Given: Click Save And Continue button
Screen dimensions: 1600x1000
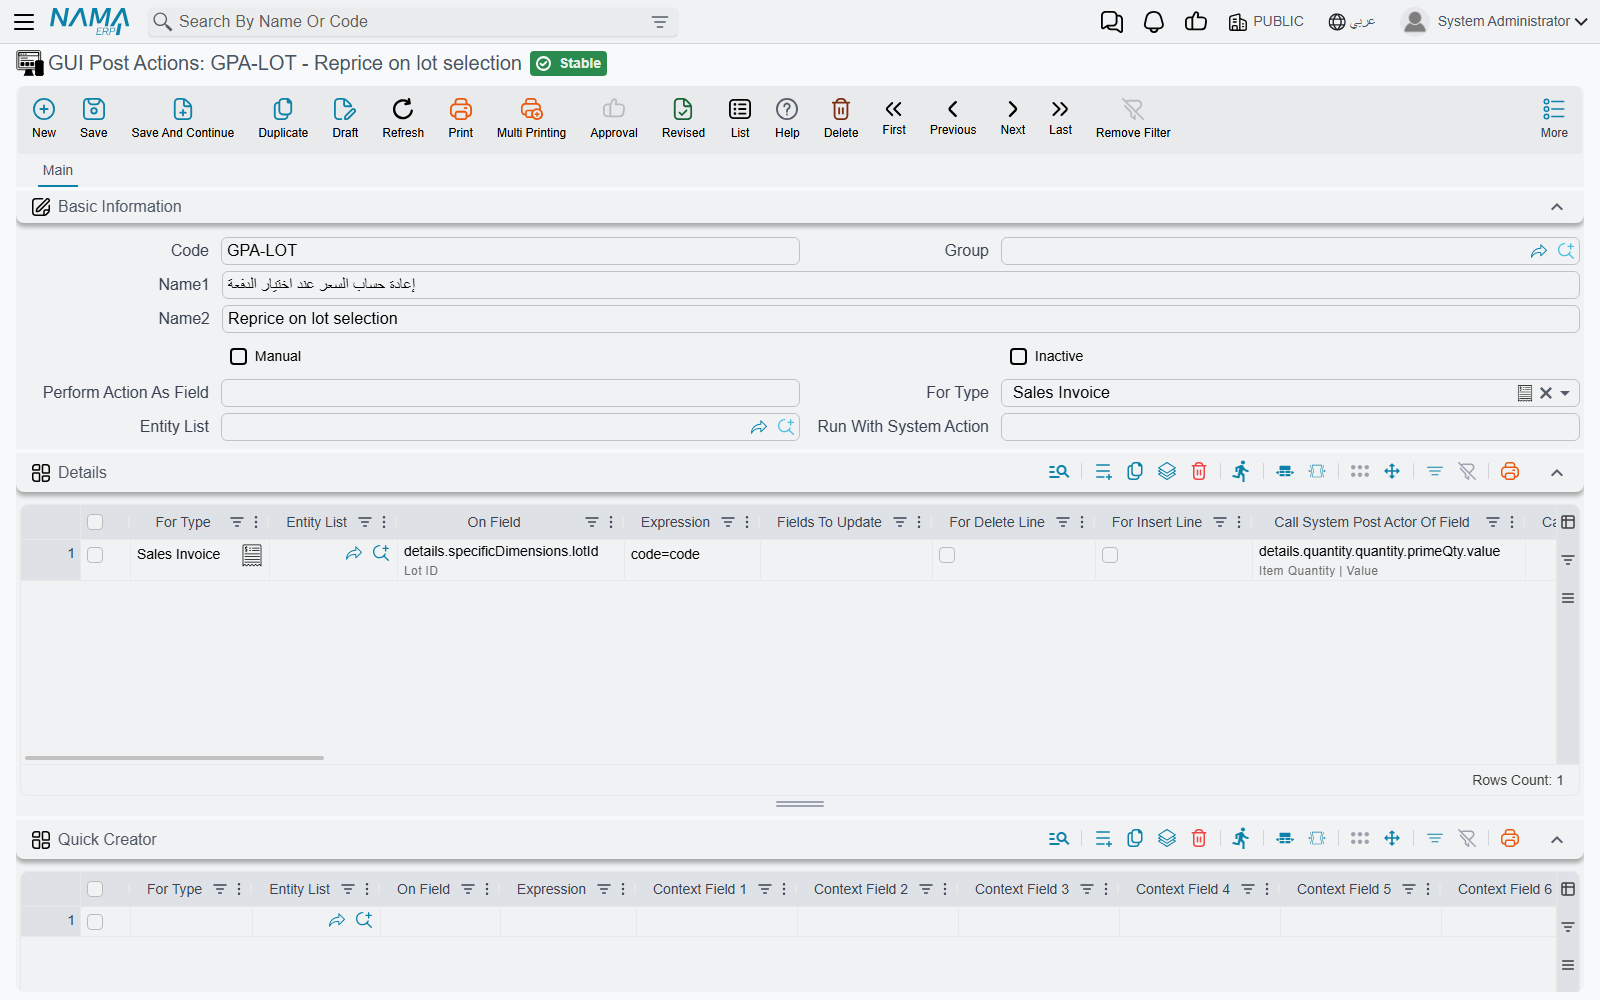Looking at the screenshot, I should point(183,117).
